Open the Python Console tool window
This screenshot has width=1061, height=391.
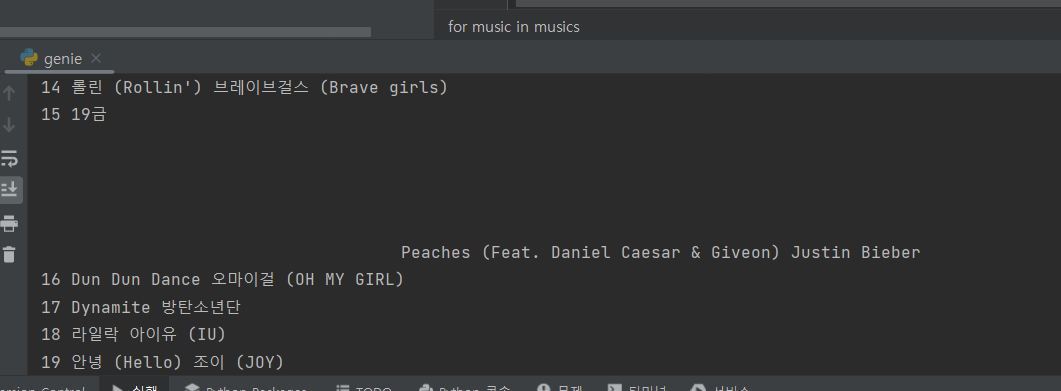(x=466, y=388)
